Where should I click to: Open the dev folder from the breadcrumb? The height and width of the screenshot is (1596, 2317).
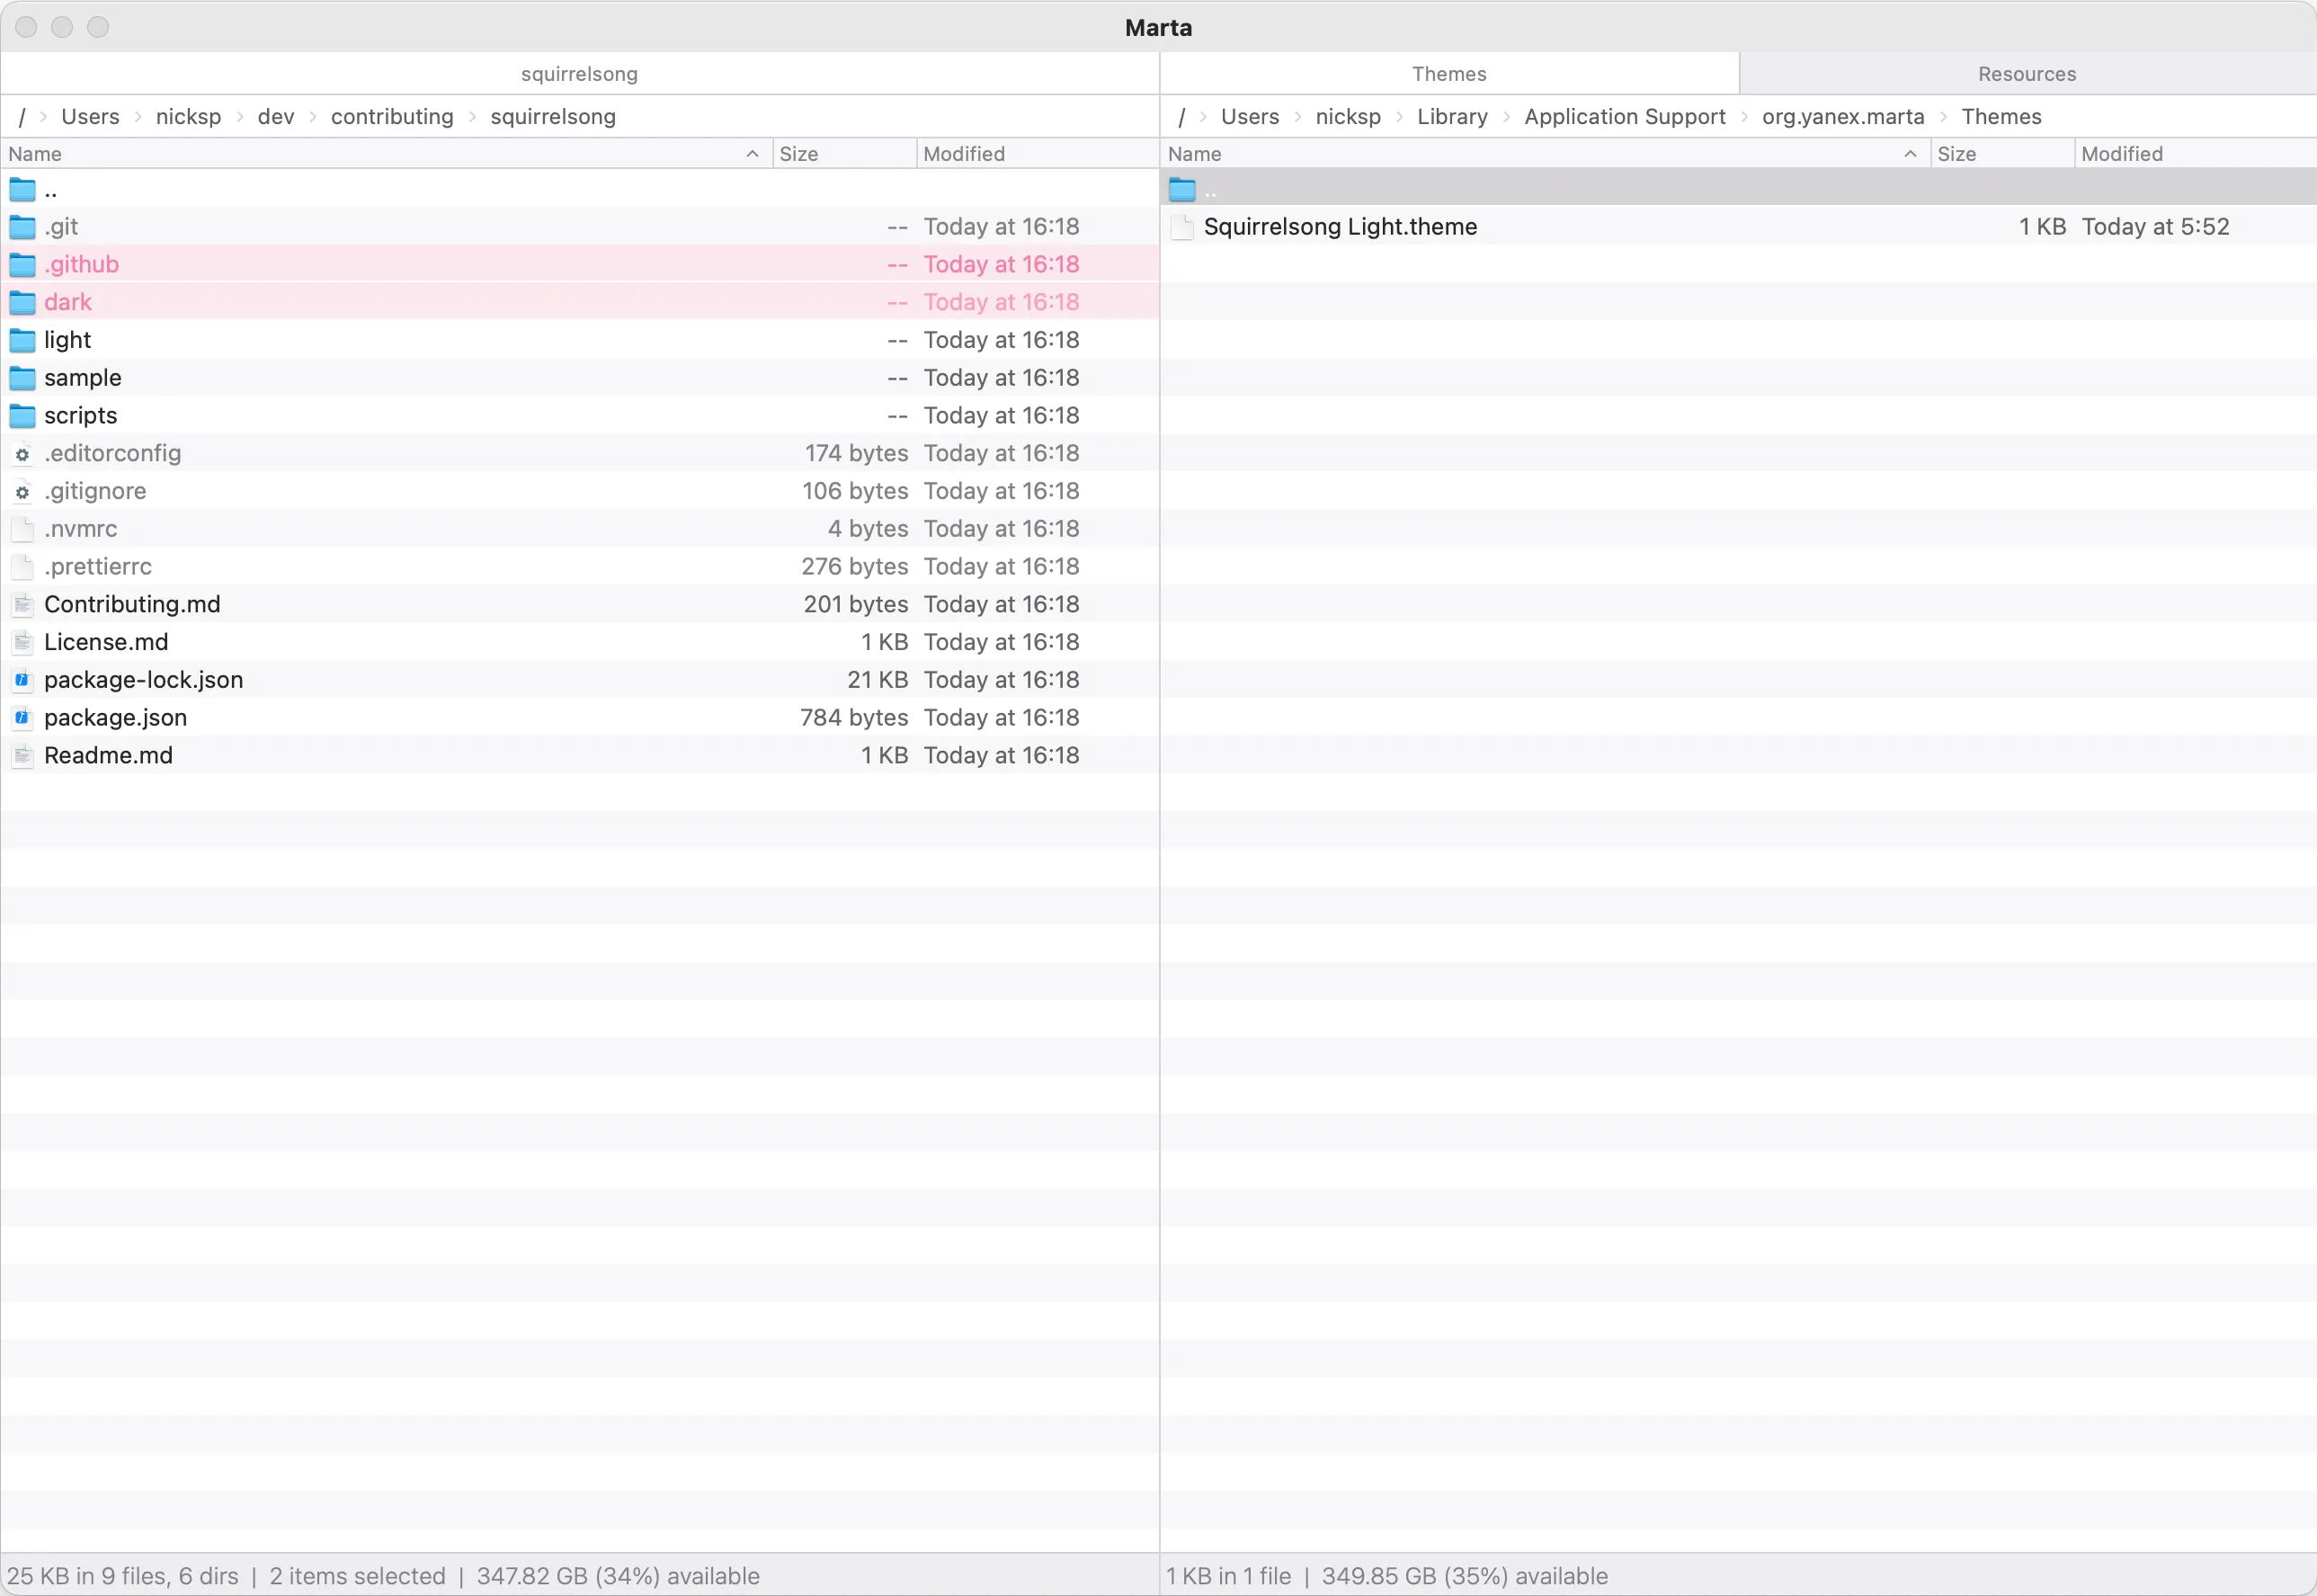[x=275, y=117]
